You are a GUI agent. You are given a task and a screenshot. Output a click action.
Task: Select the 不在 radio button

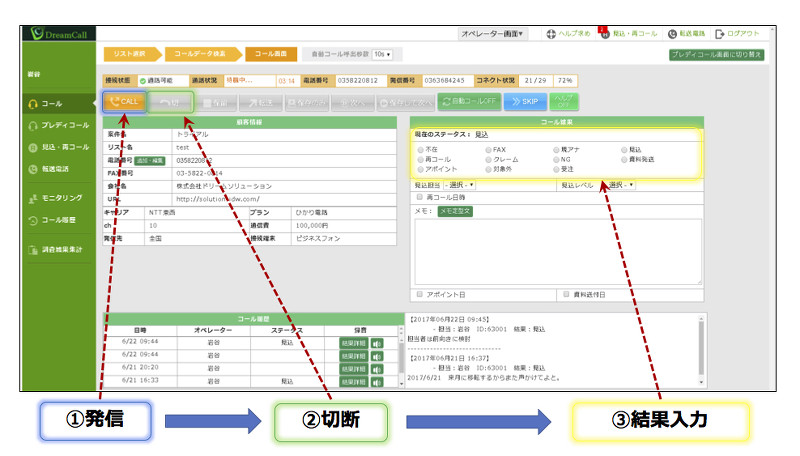(421, 148)
